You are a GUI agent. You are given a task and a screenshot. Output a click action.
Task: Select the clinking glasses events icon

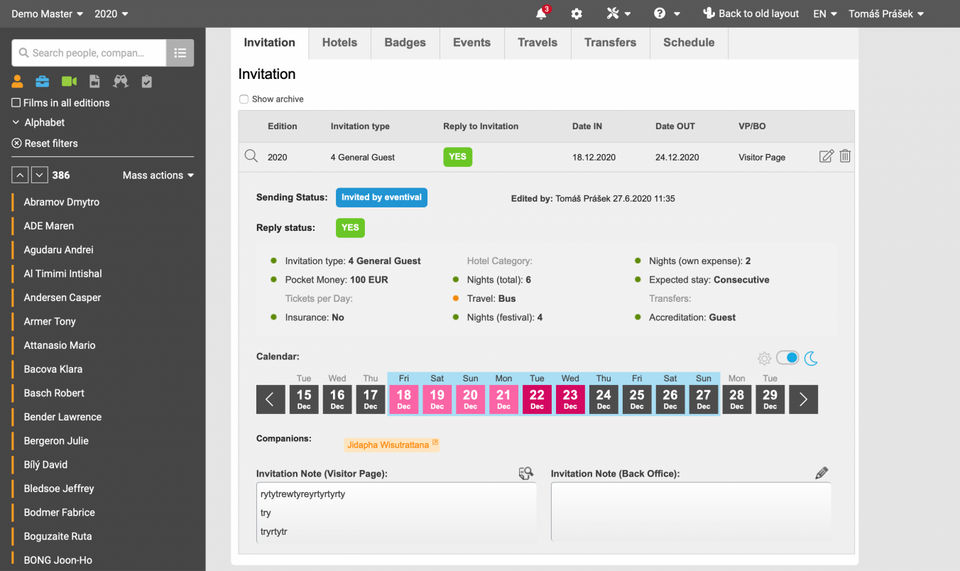click(121, 81)
